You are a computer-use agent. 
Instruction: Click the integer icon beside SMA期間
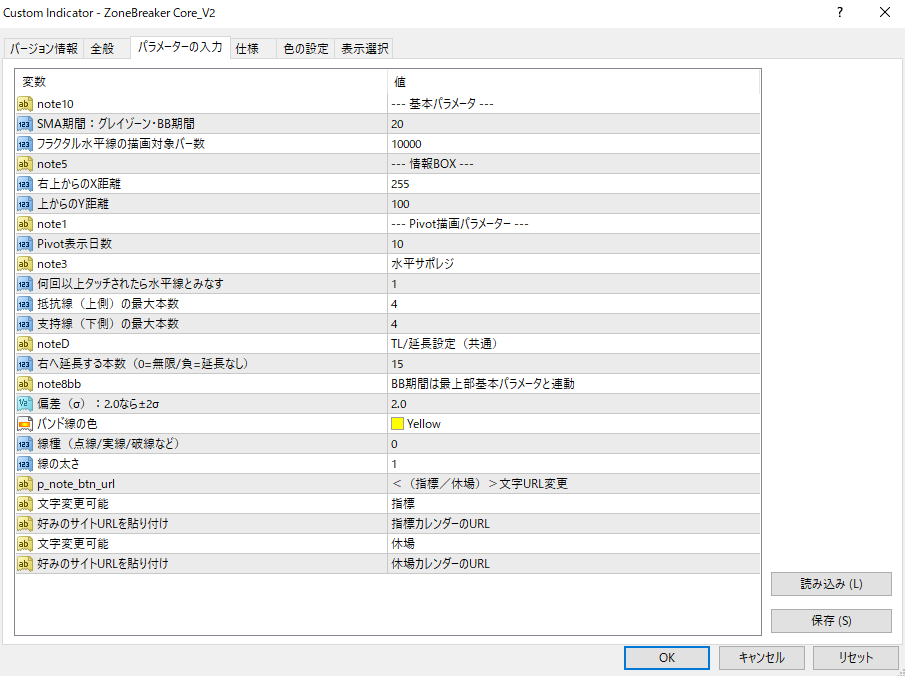25,124
